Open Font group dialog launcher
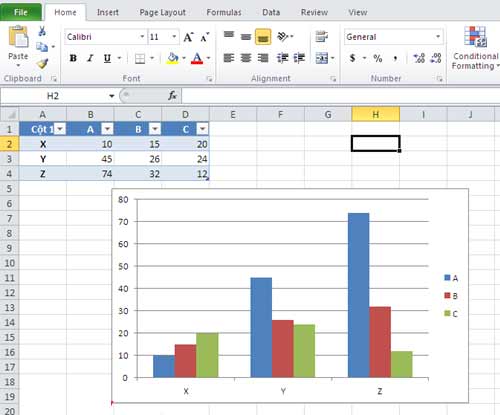The image size is (500, 415). 209,79
